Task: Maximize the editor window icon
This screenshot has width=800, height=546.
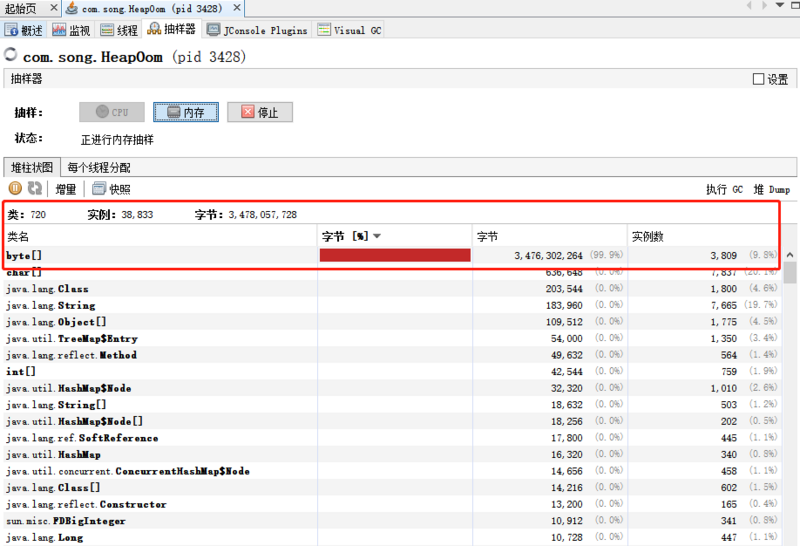Action: [795, 5]
